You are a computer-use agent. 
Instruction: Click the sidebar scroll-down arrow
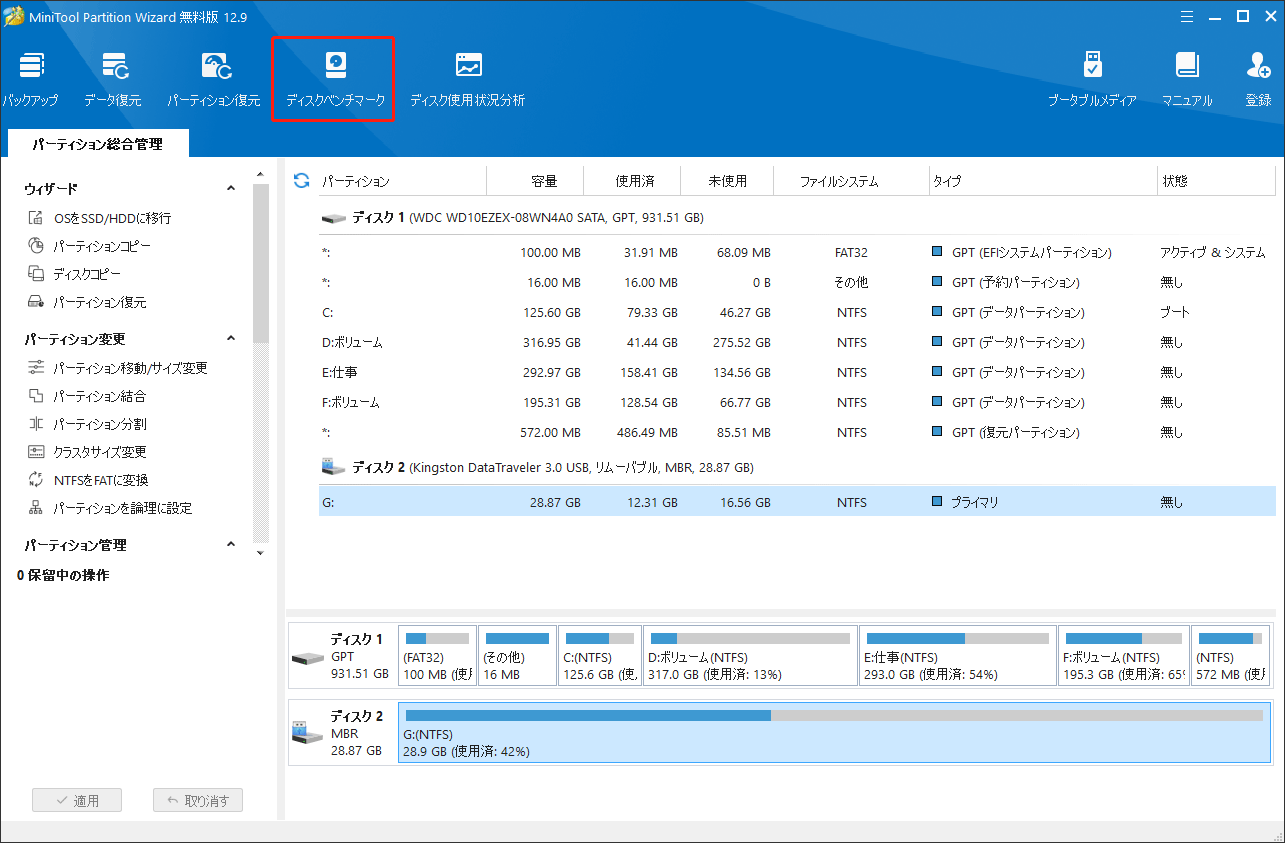point(261,552)
